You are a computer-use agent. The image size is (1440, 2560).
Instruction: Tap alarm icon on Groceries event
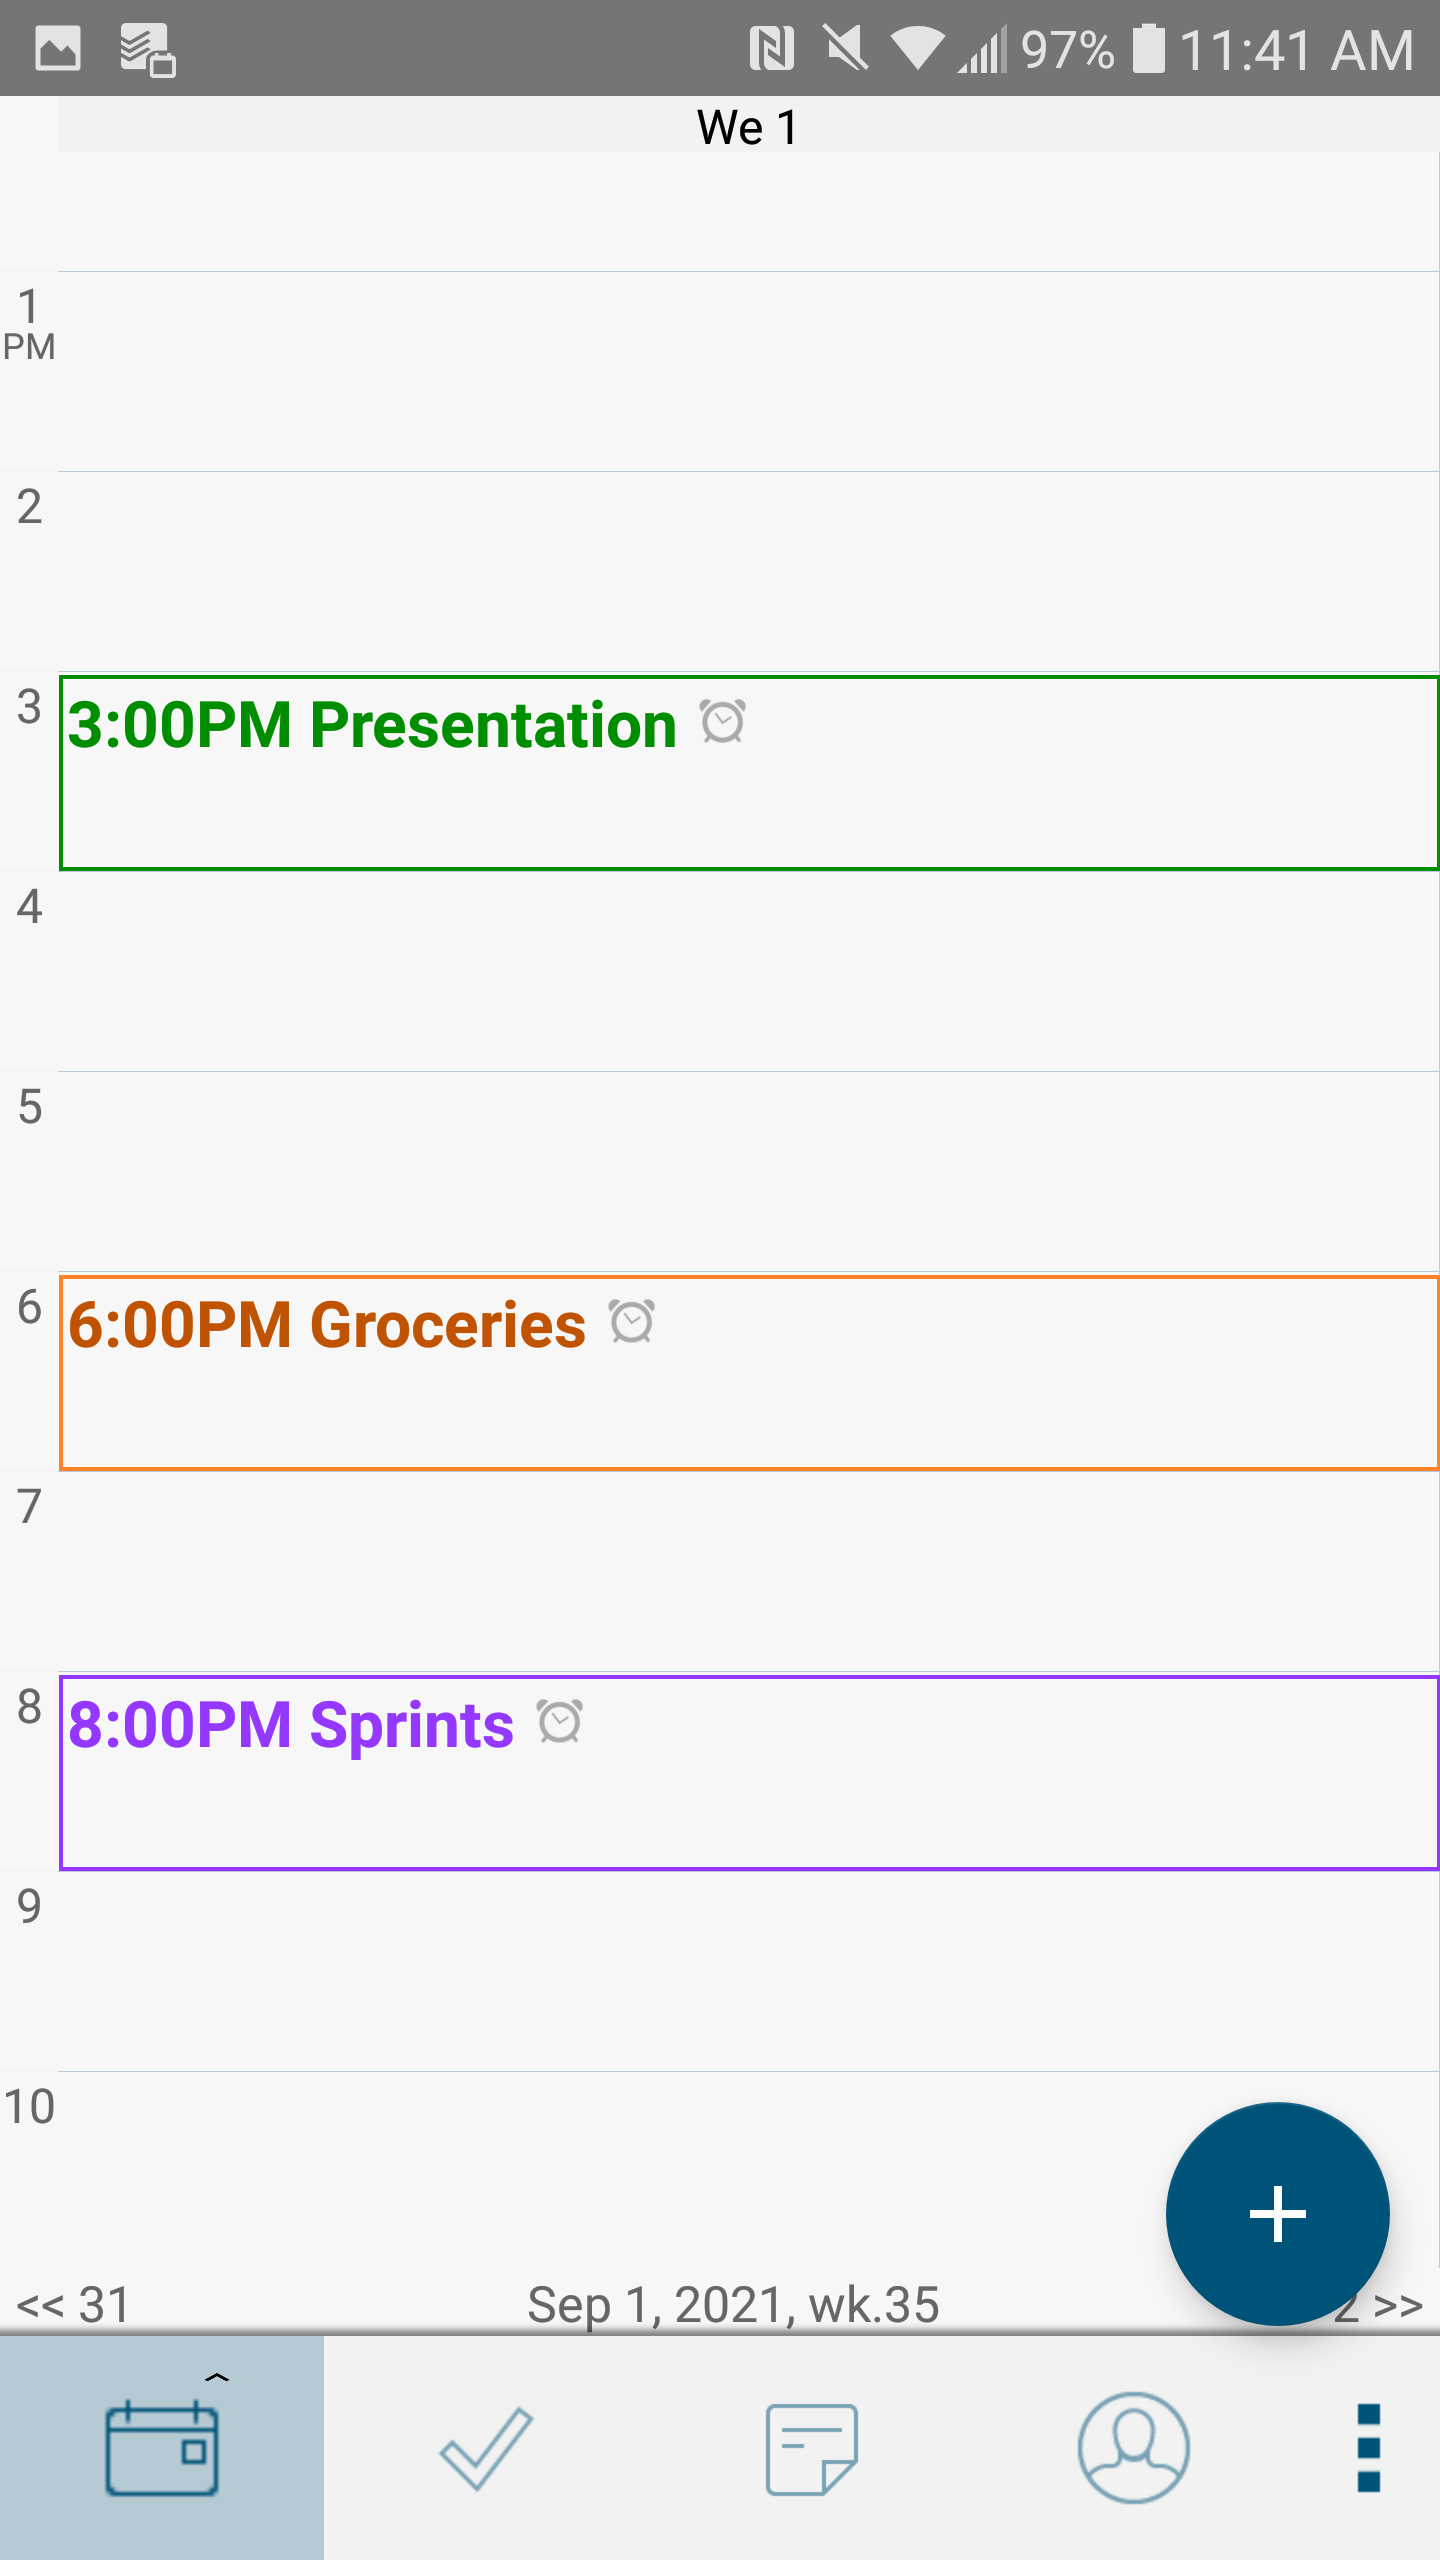pyautogui.click(x=632, y=1322)
